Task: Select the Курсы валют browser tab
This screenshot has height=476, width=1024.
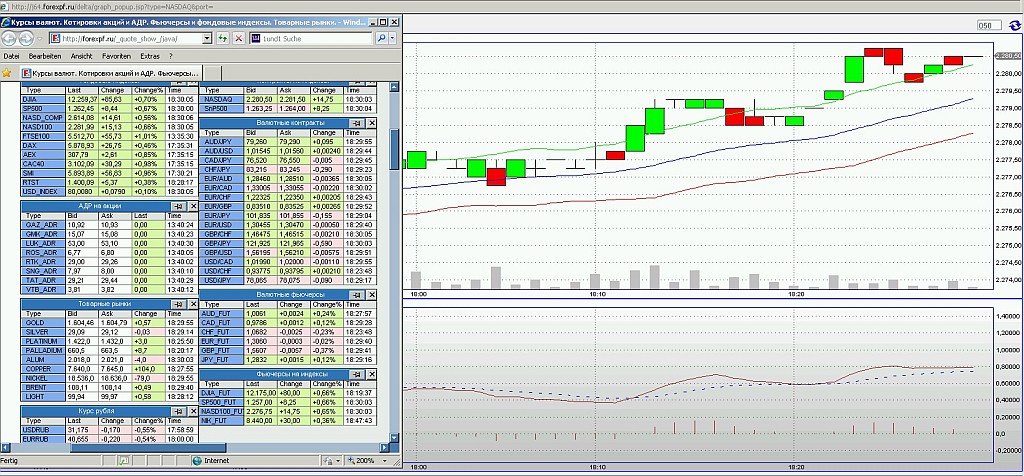Action: point(111,72)
